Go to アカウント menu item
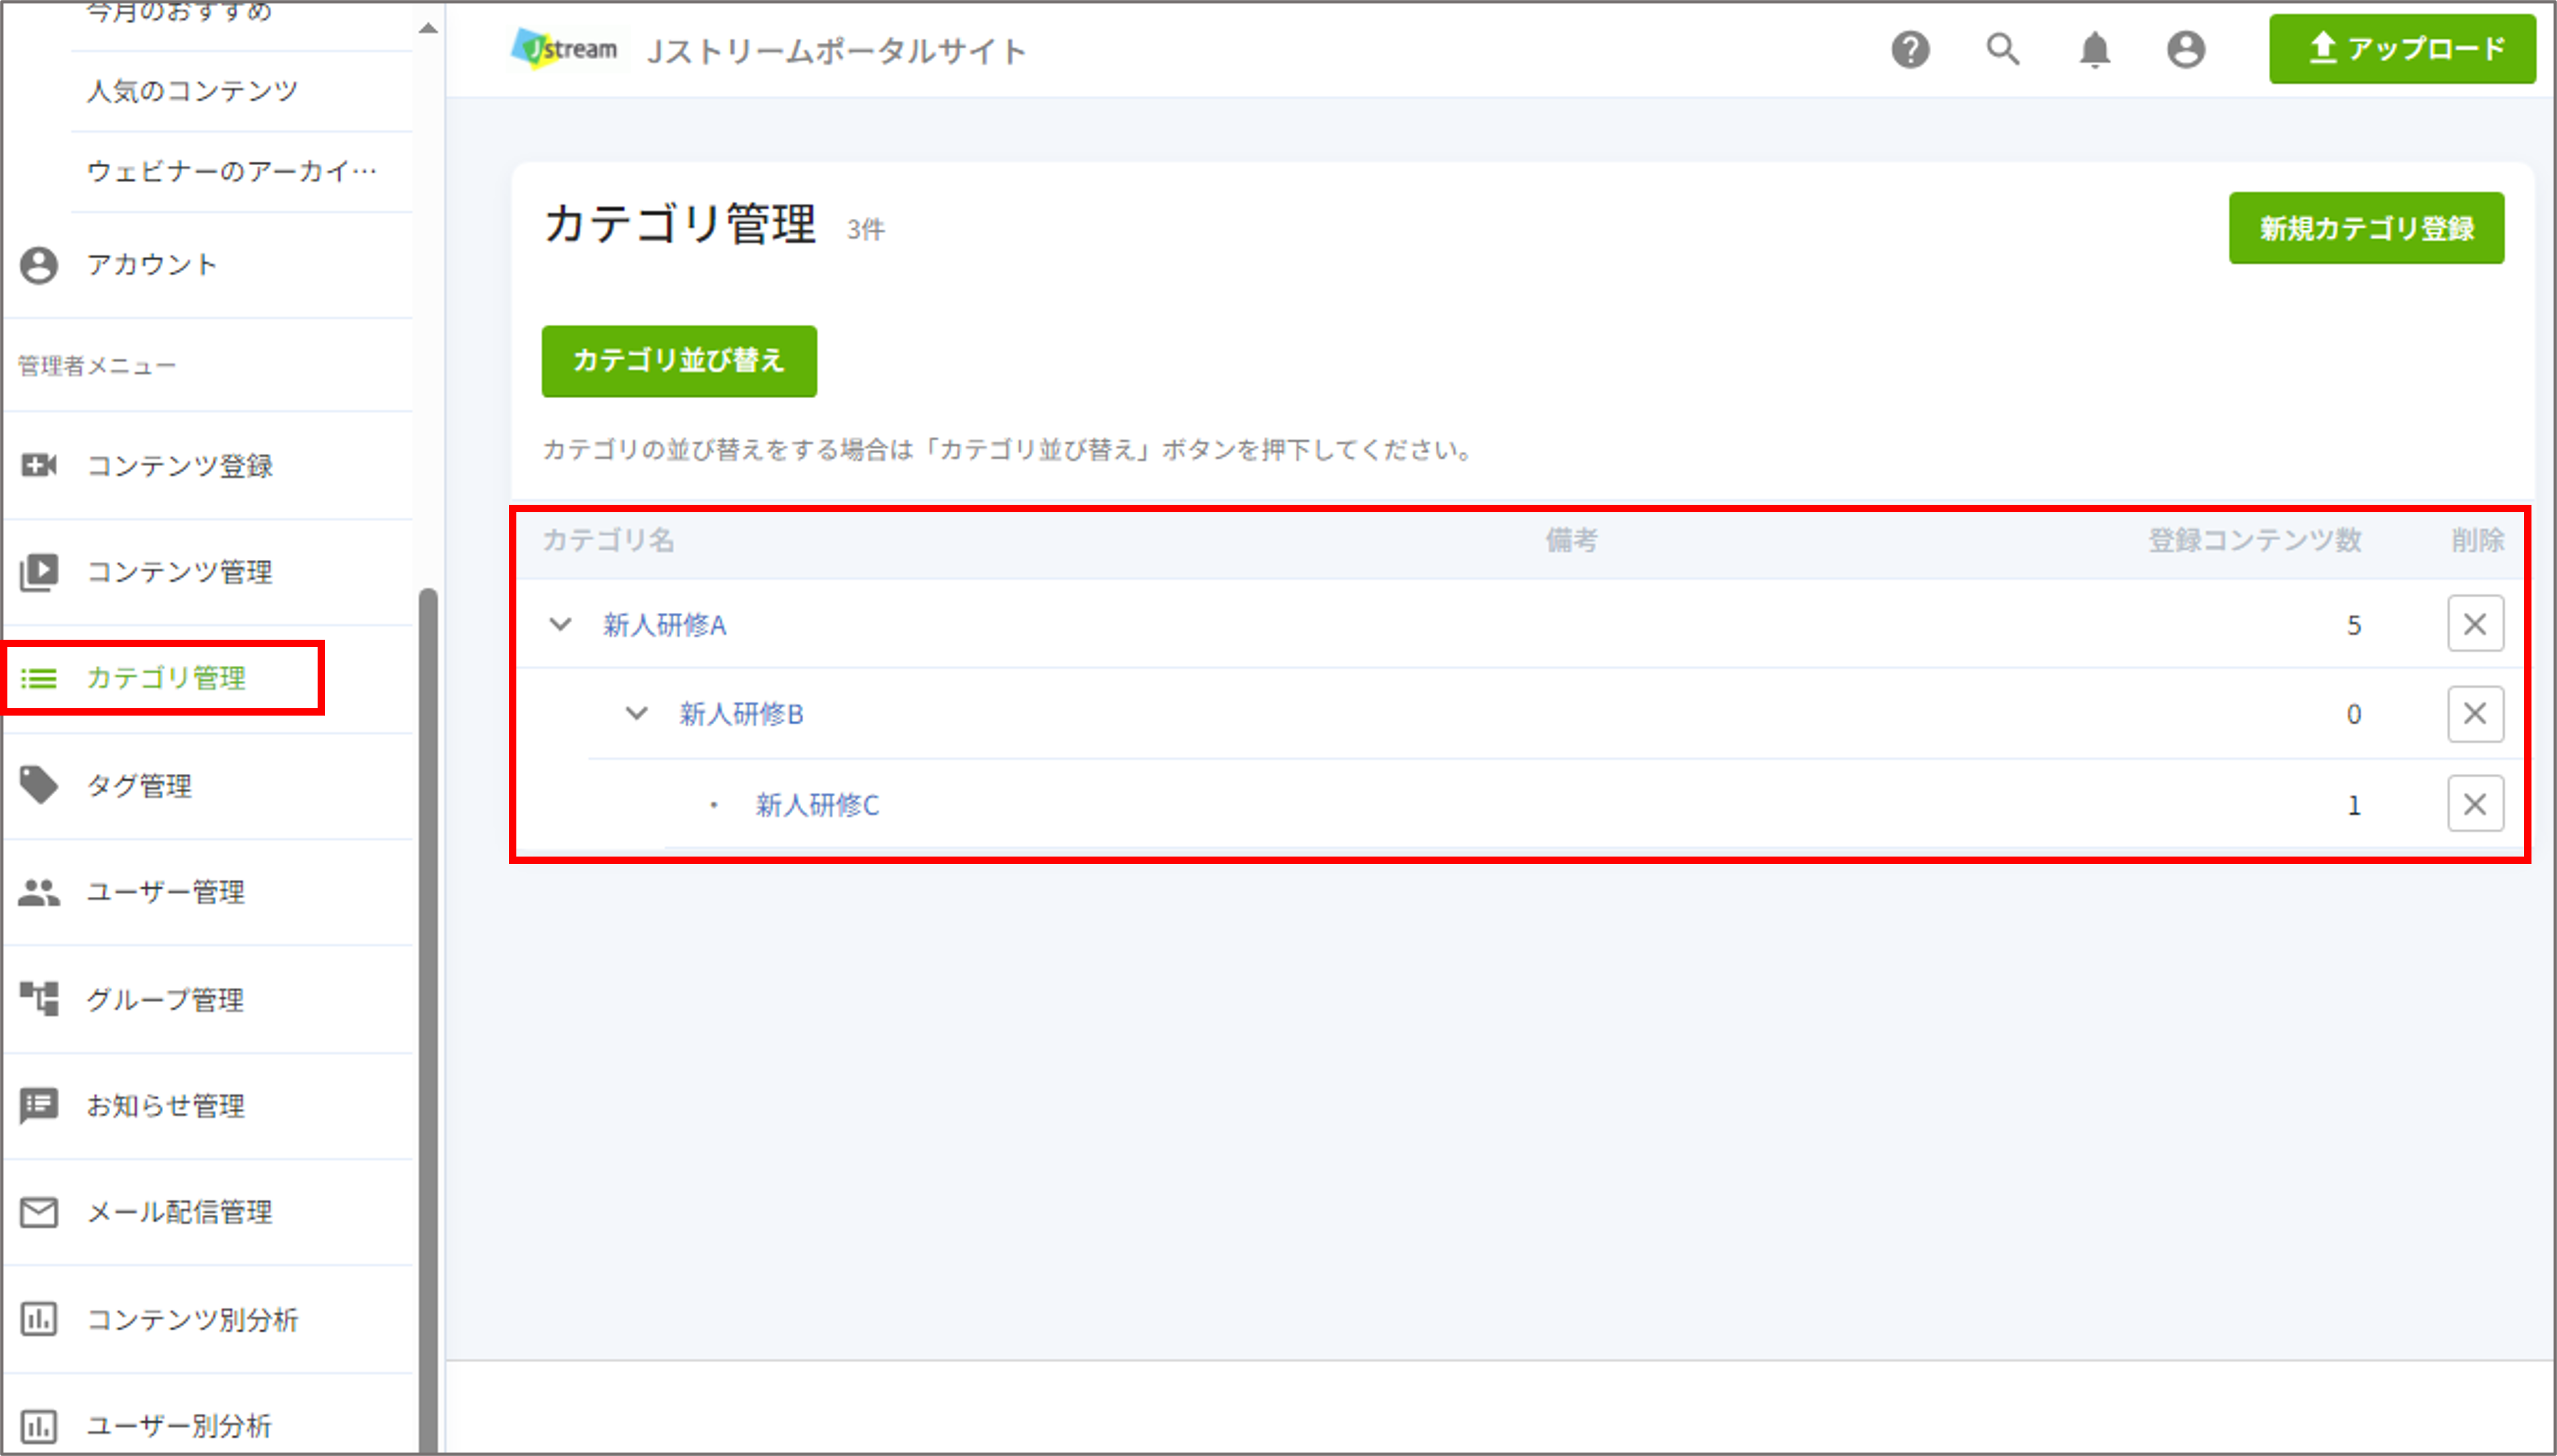This screenshot has width=2557, height=1456. click(x=151, y=265)
